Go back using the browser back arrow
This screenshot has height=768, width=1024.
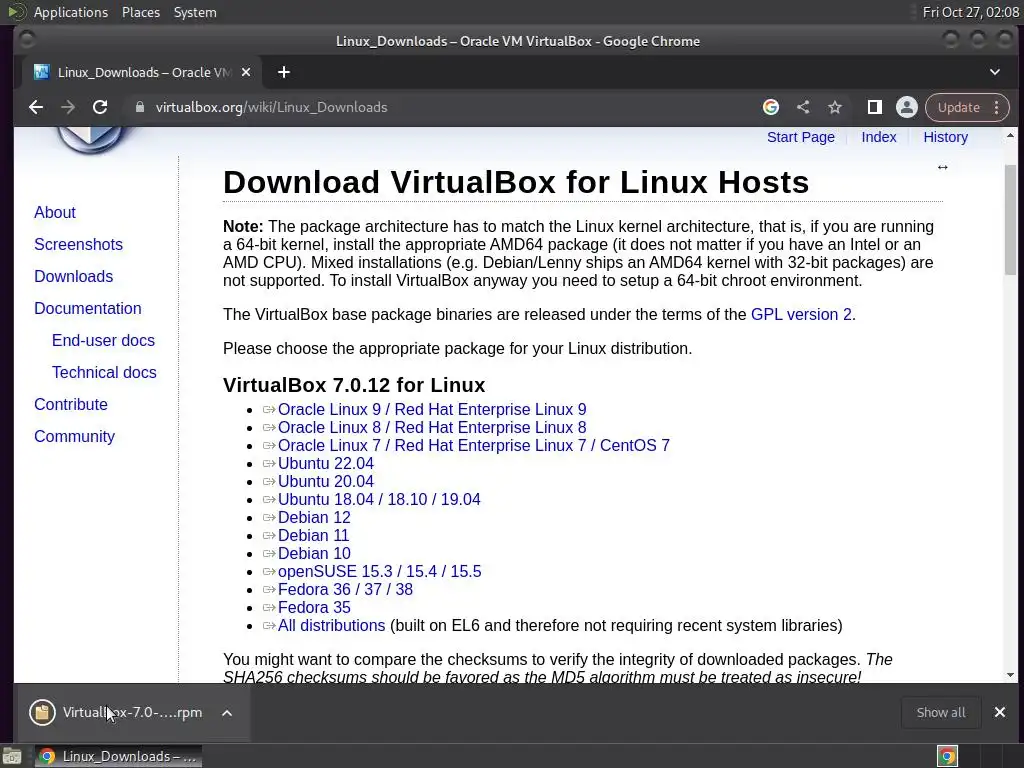[x=36, y=107]
